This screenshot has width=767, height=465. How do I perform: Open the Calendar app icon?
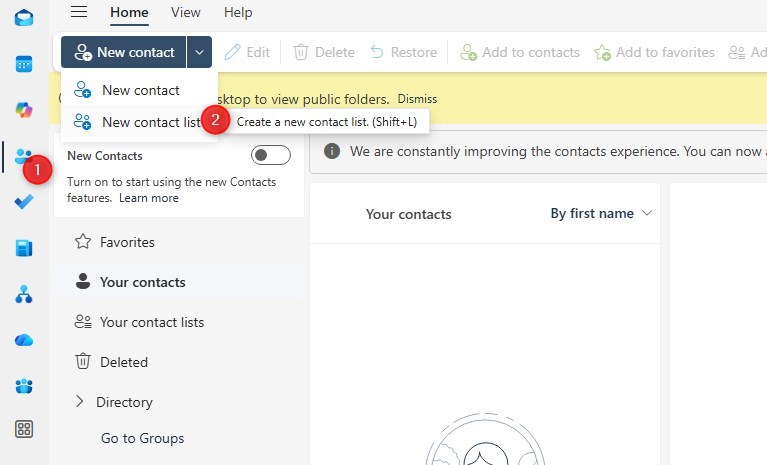point(24,64)
